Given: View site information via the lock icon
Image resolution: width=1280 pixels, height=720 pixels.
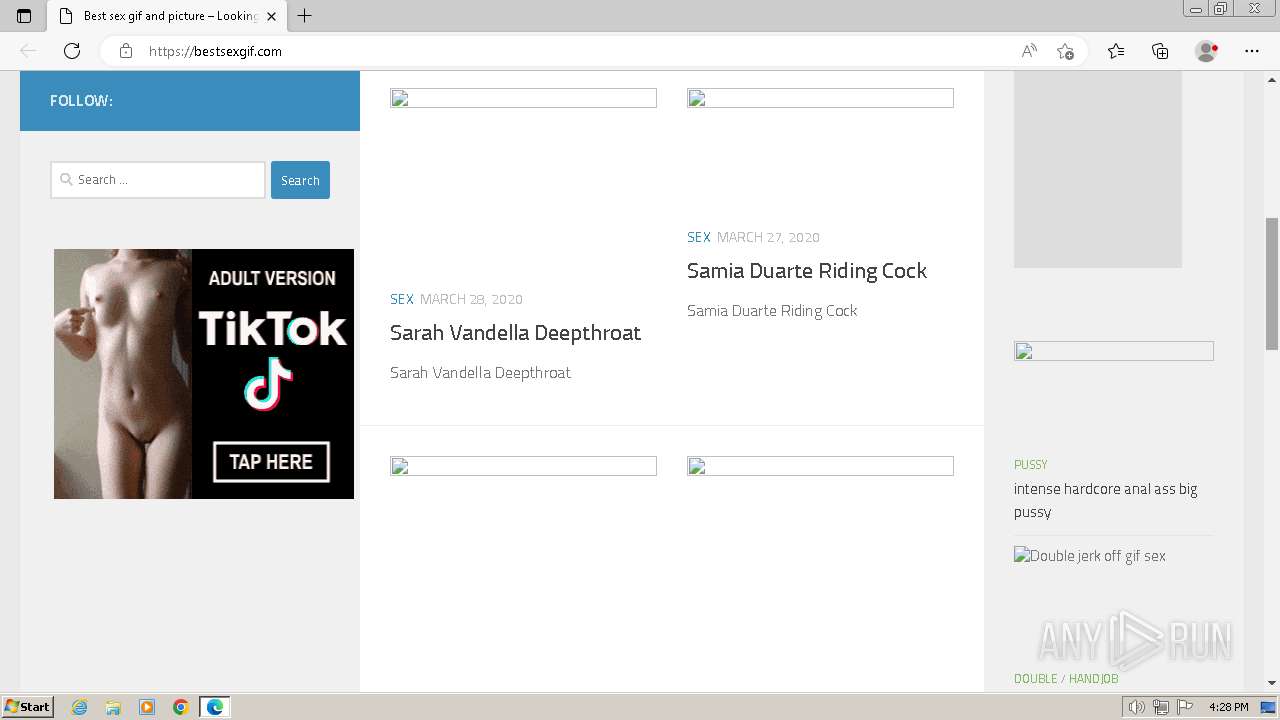Looking at the screenshot, I should pyautogui.click(x=126, y=51).
